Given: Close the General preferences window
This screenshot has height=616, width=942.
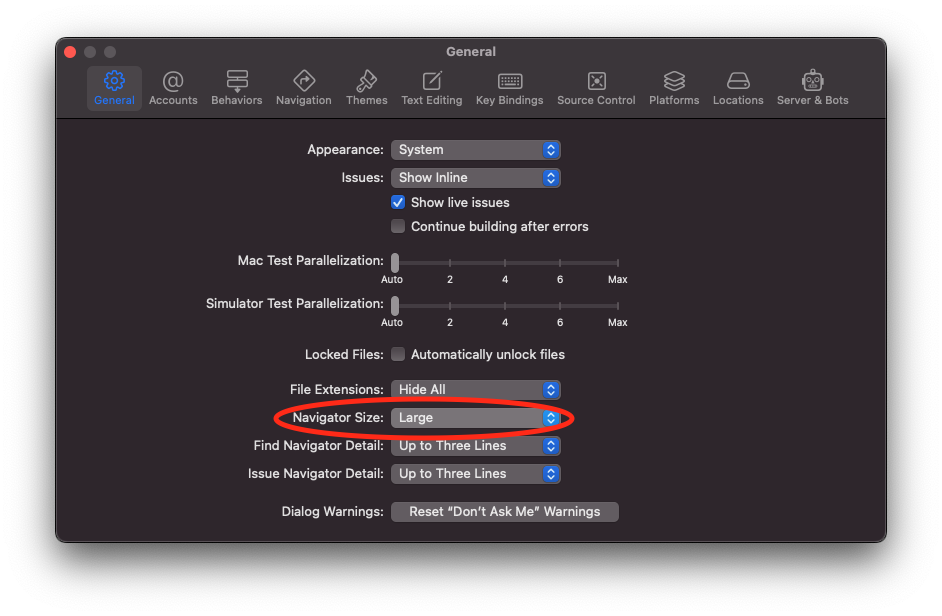Looking at the screenshot, I should [x=70, y=52].
